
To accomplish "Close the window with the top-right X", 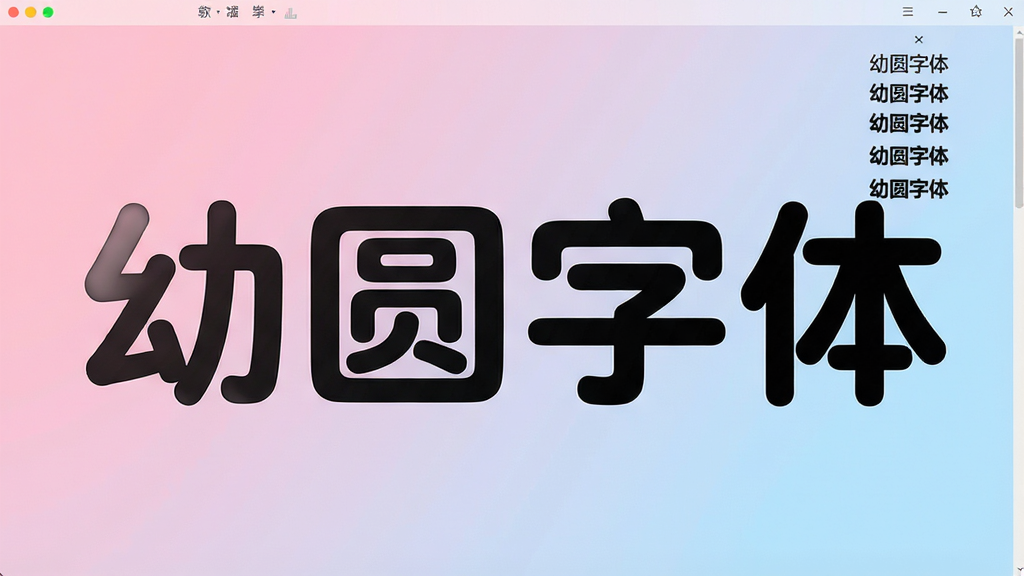I will click(1008, 12).
